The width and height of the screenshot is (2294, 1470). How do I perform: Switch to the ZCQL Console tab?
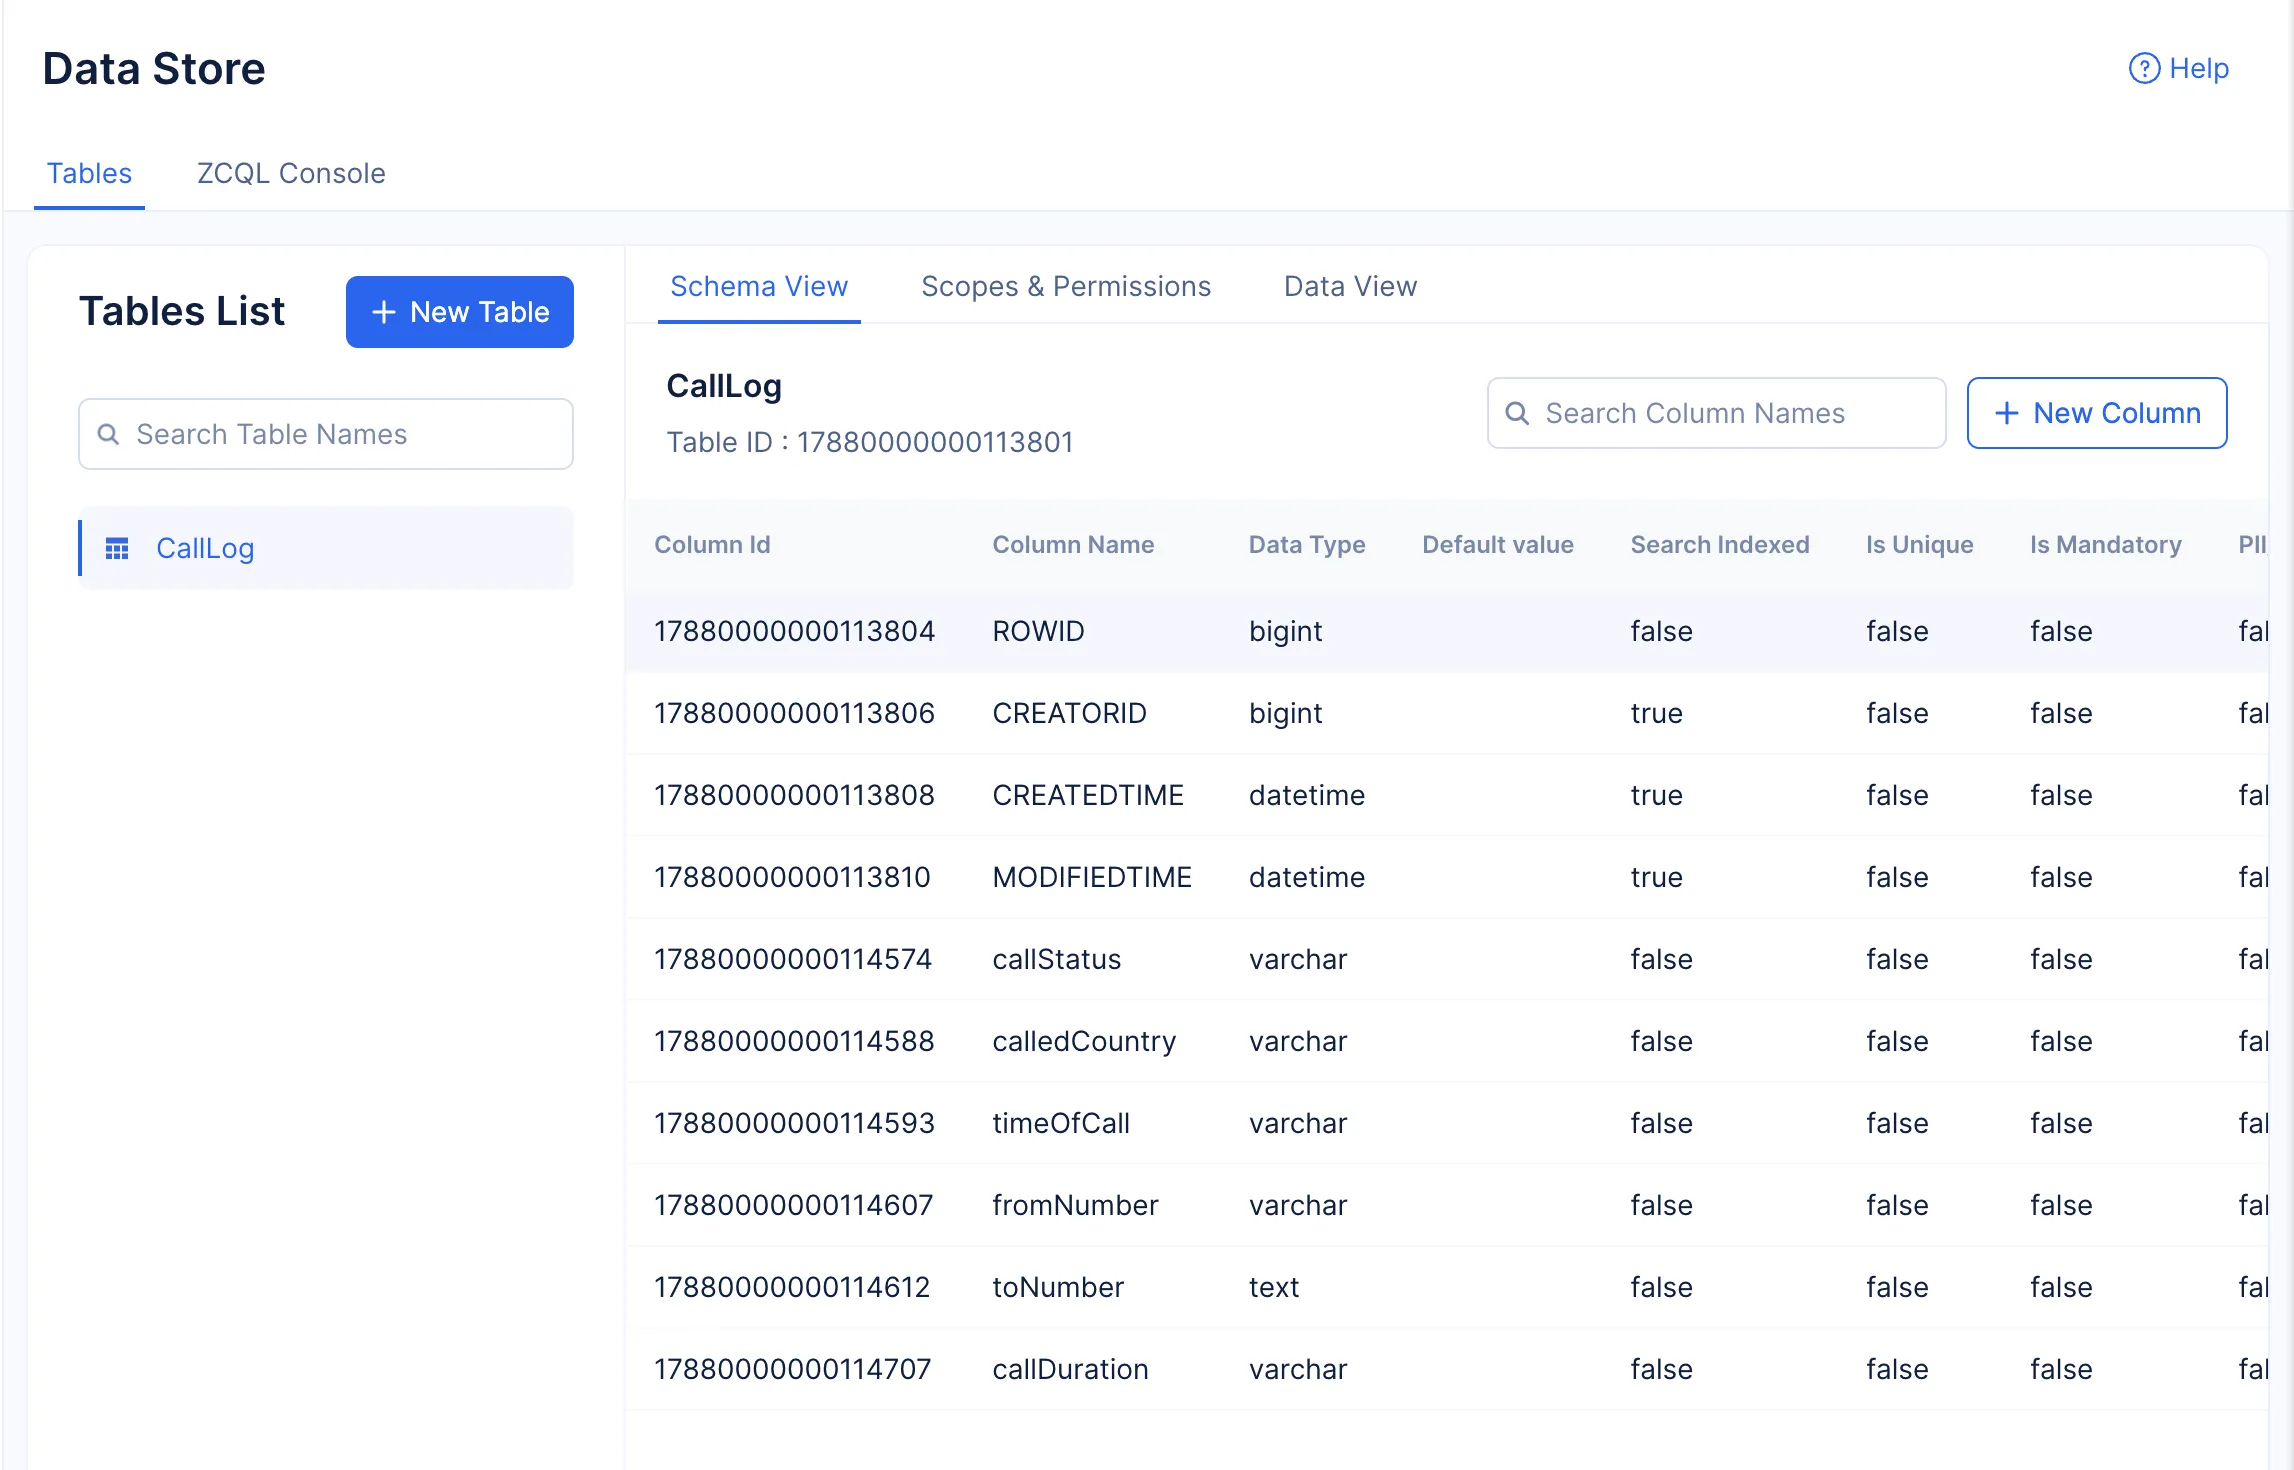[291, 173]
